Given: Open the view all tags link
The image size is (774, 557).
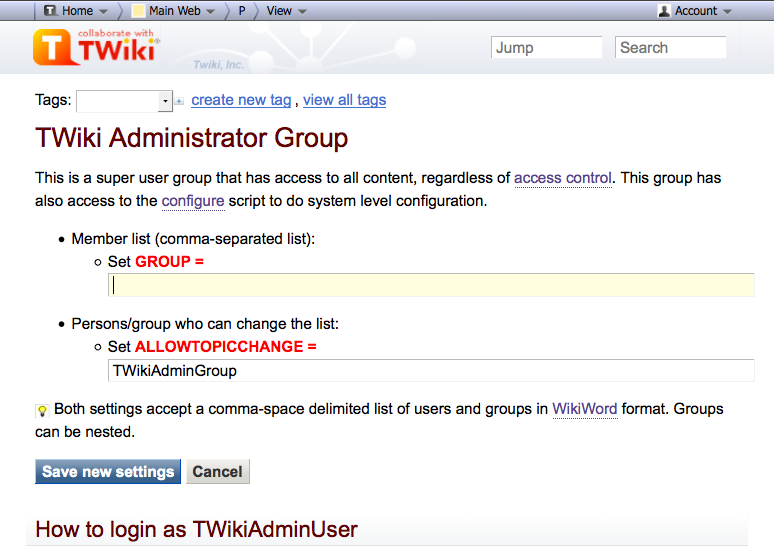Looking at the screenshot, I should pyautogui.click(x=344, y=100).
